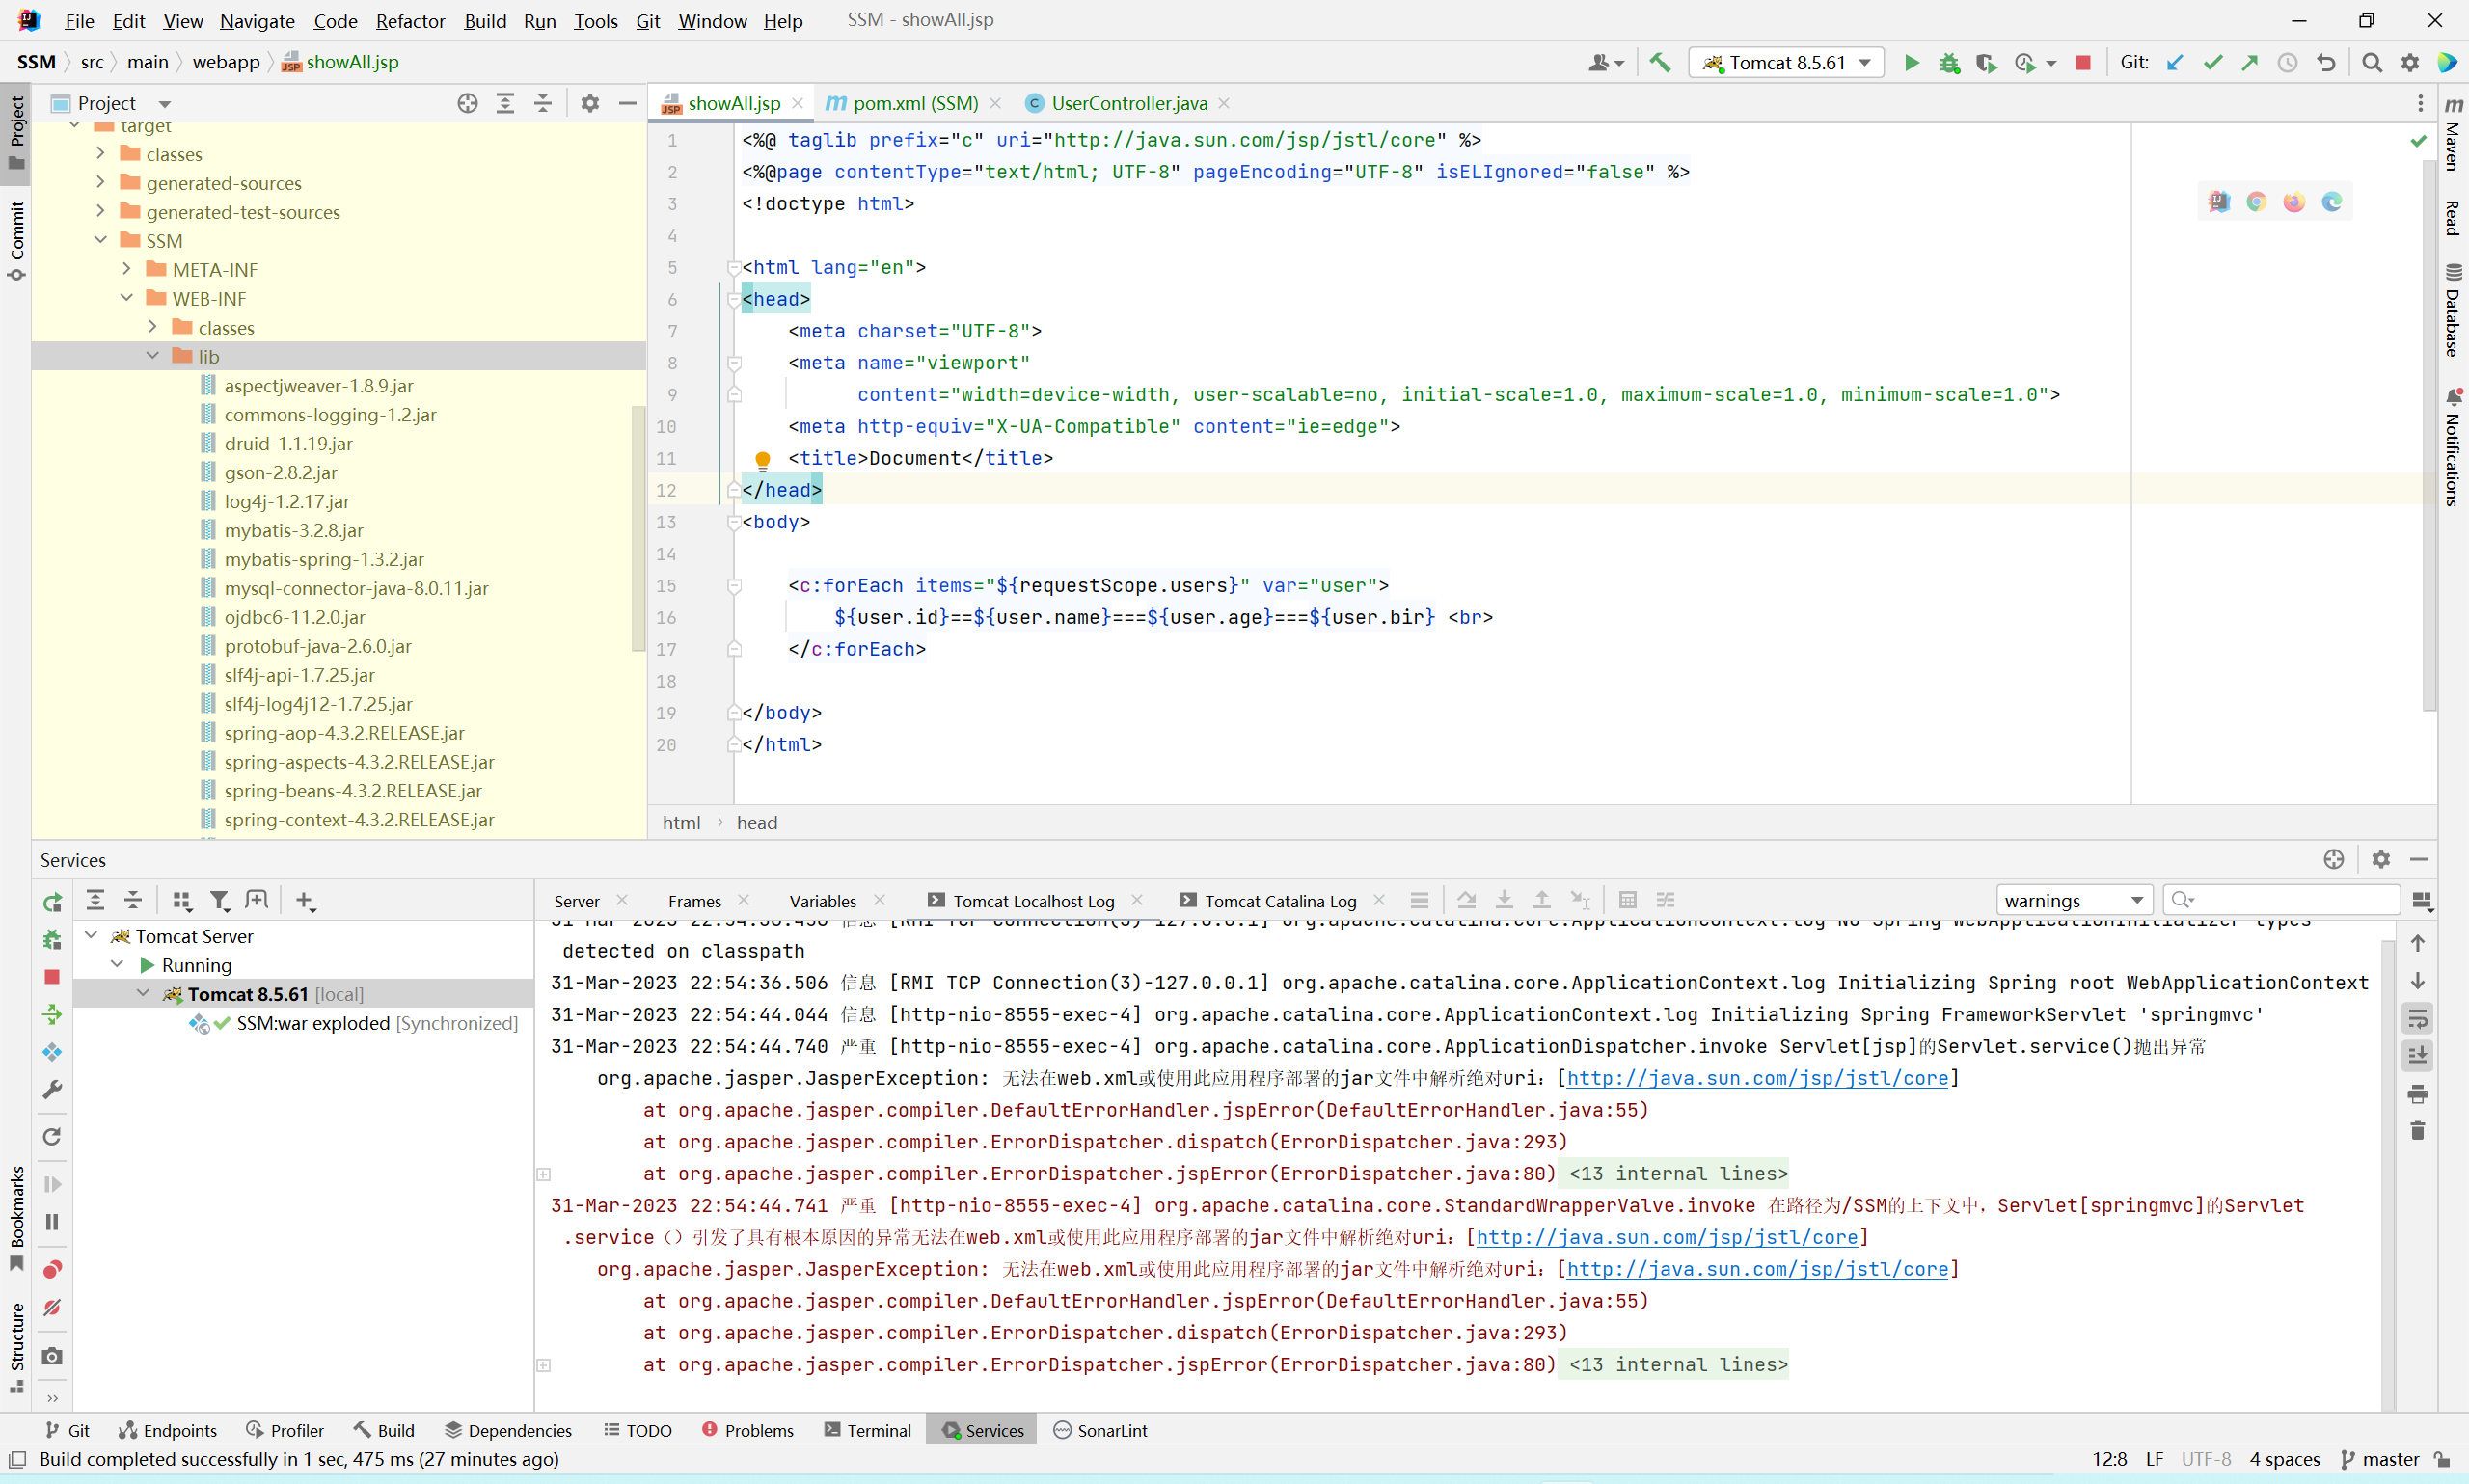Click the Maven panel icon on right sidebar
Screen dimensions: 2469x1484
pos(2452,139)
